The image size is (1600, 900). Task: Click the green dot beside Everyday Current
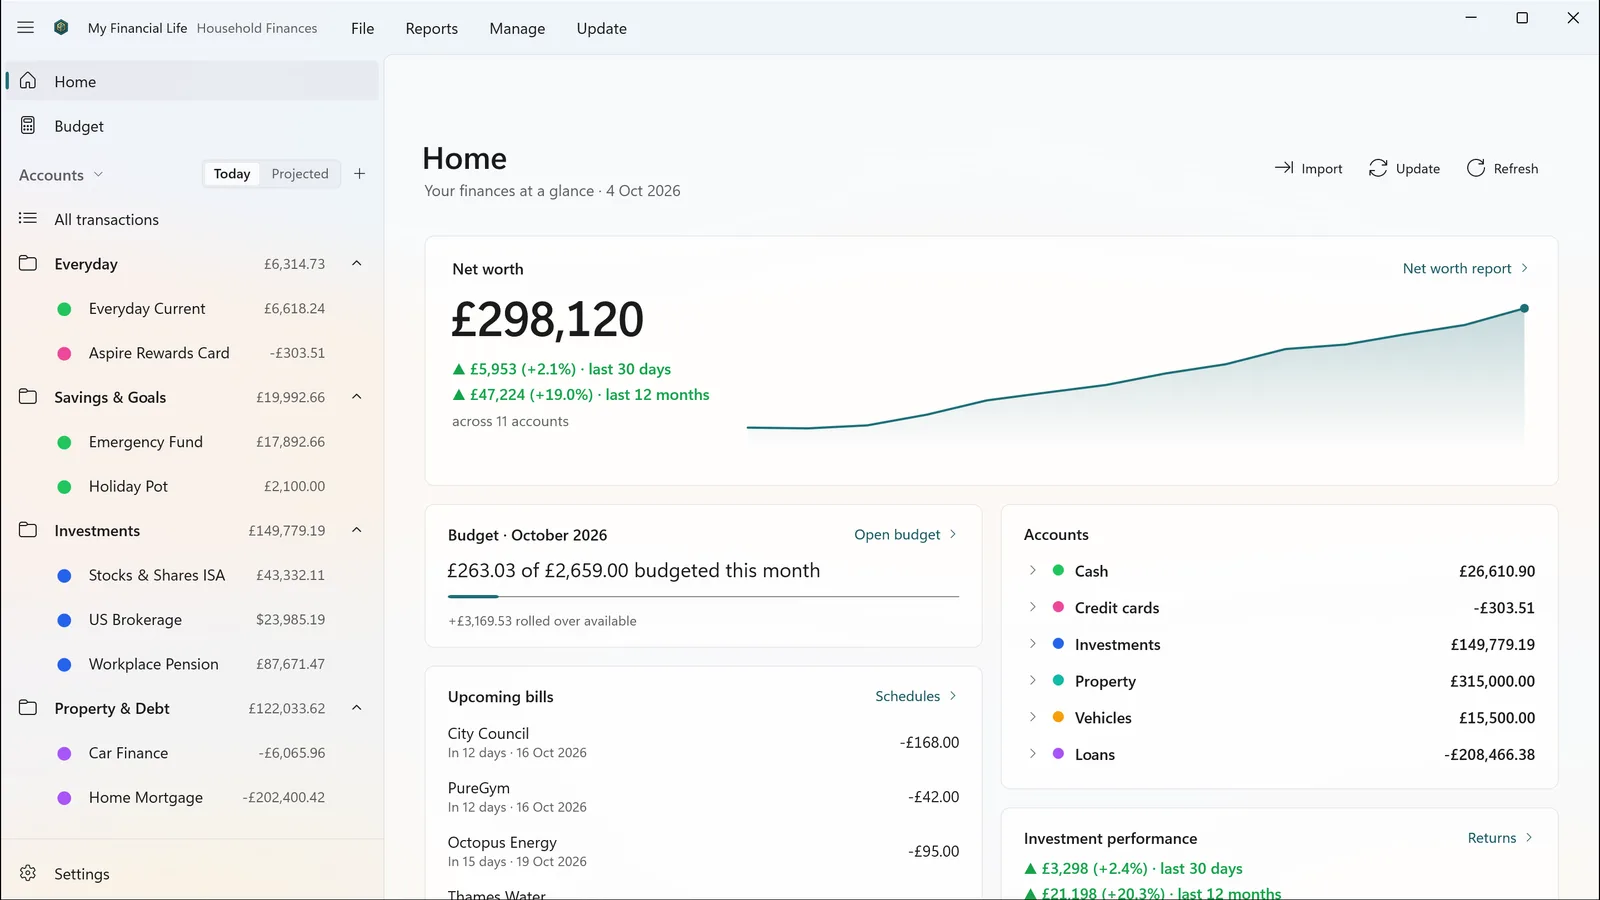tap(64, 309)
